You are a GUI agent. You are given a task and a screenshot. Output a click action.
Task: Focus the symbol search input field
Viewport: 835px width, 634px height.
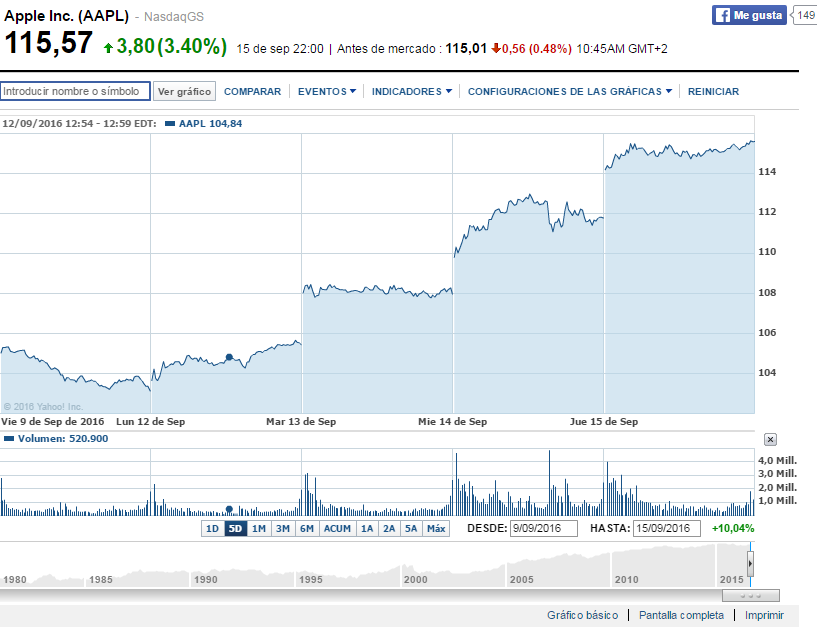click(75, 91)
